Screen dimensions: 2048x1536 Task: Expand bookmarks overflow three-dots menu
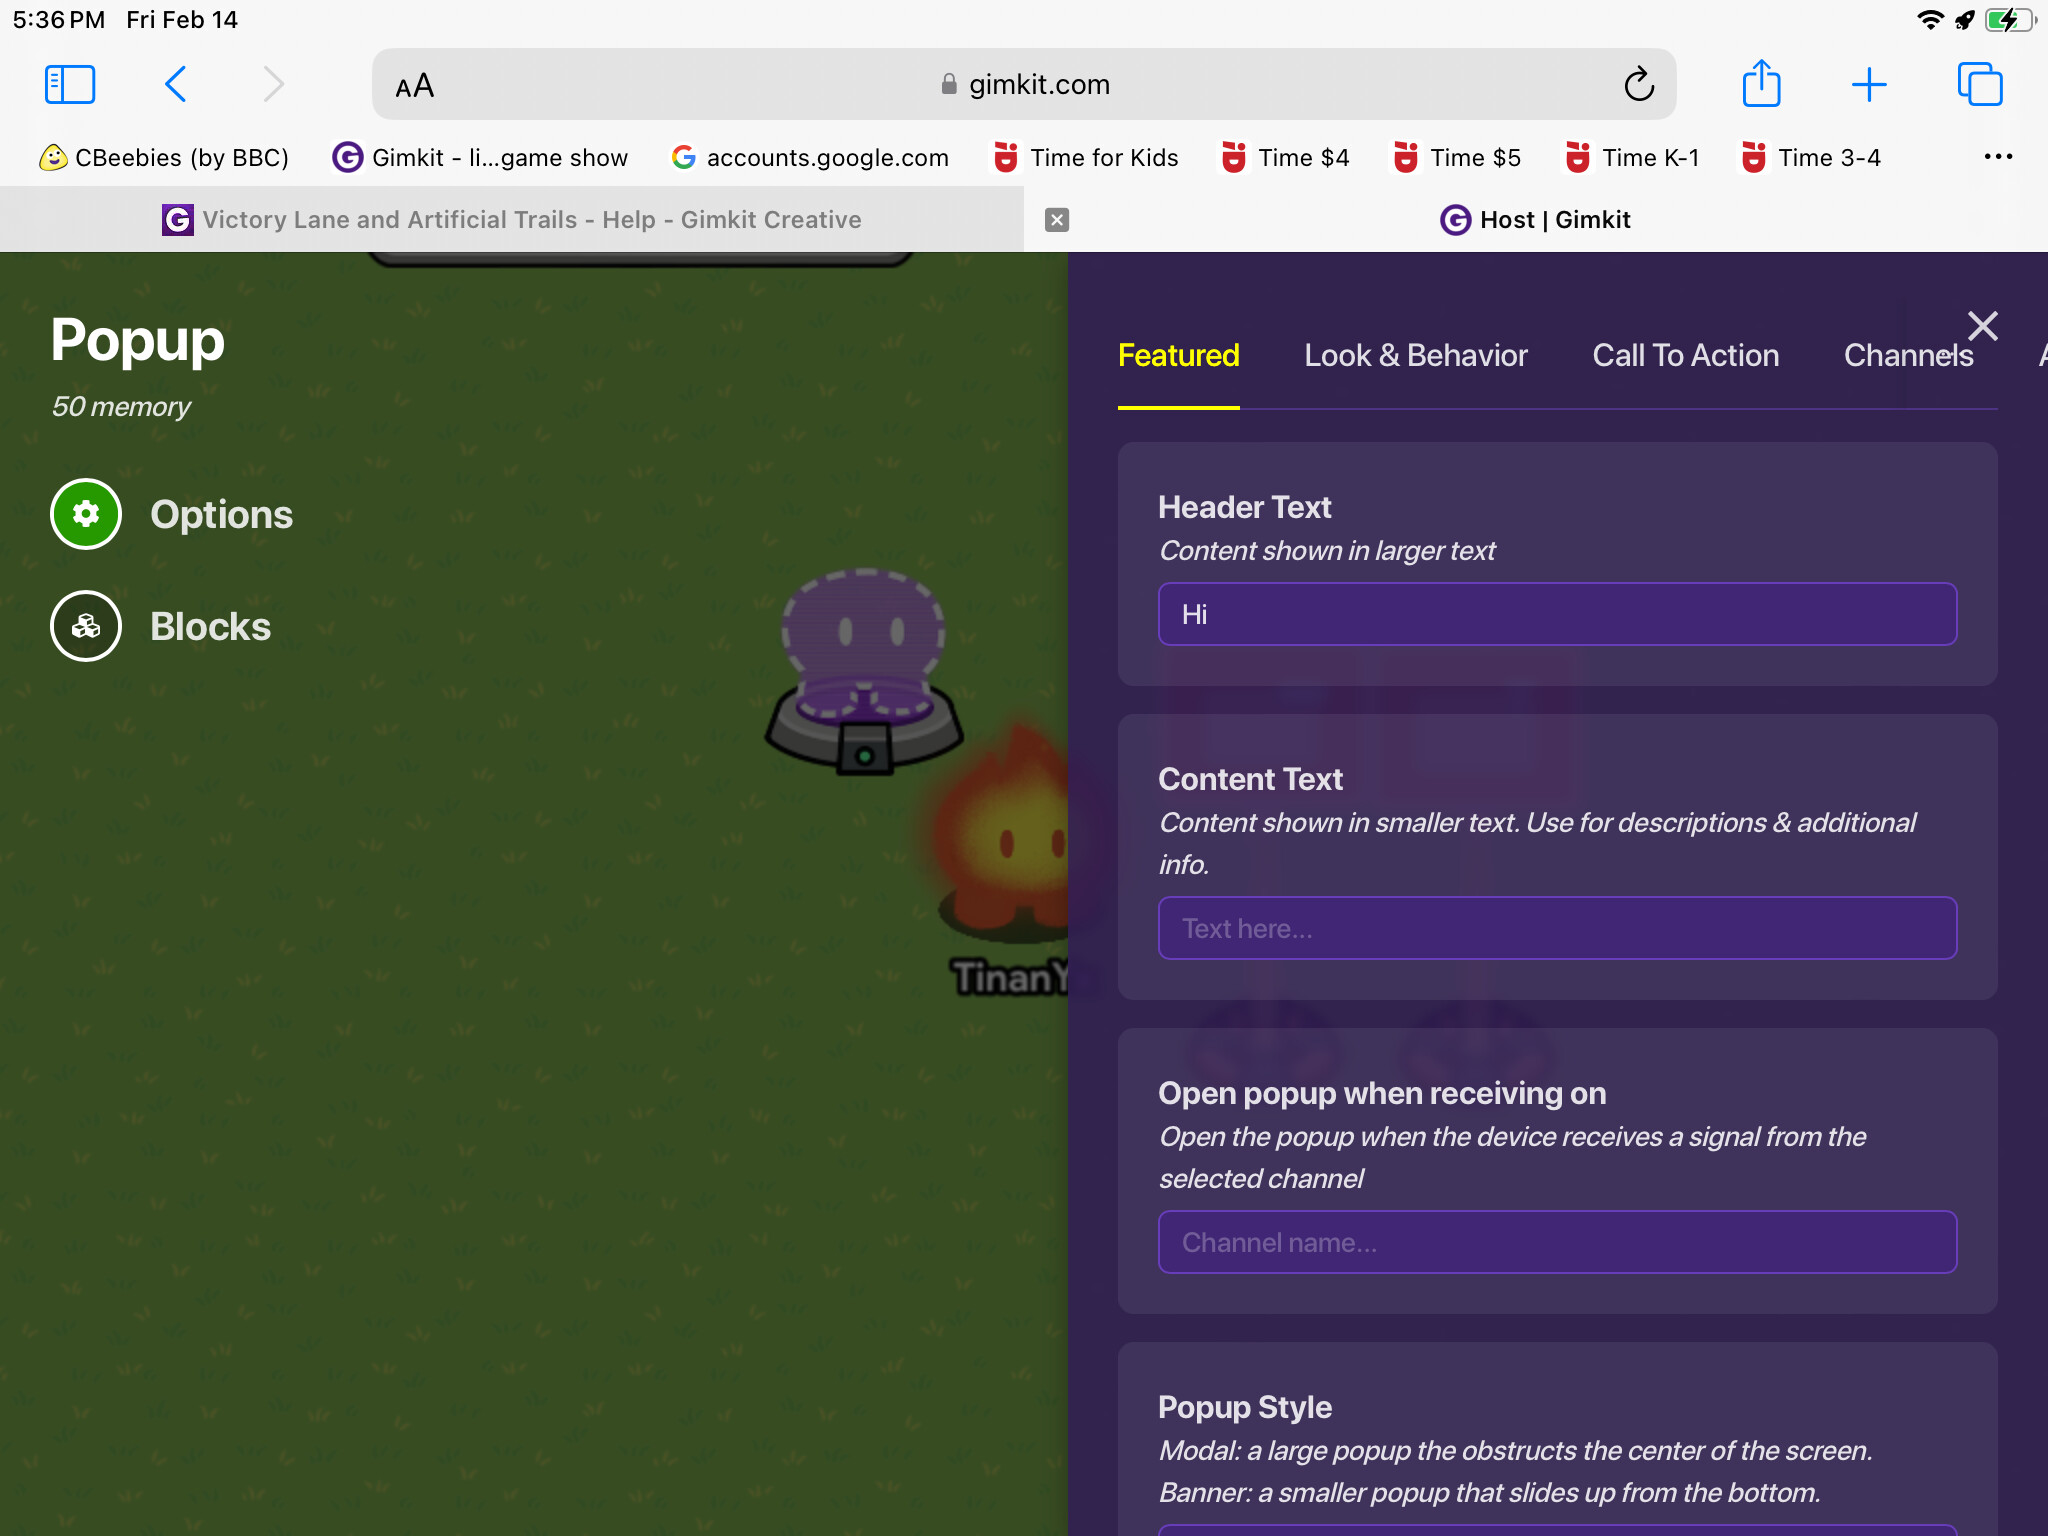pos(1998,157)
